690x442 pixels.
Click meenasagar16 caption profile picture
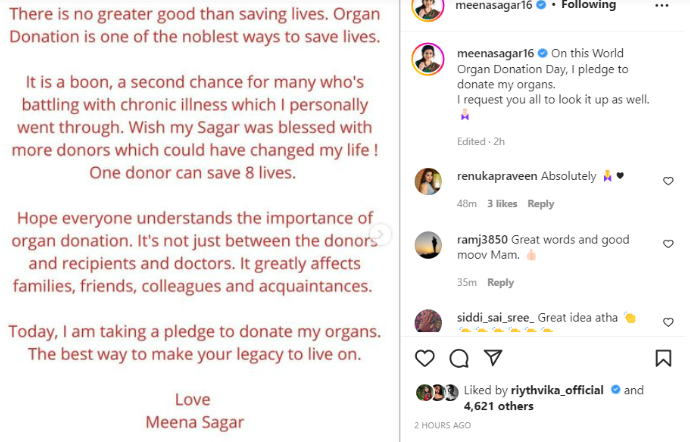click(x=428, y=58)
